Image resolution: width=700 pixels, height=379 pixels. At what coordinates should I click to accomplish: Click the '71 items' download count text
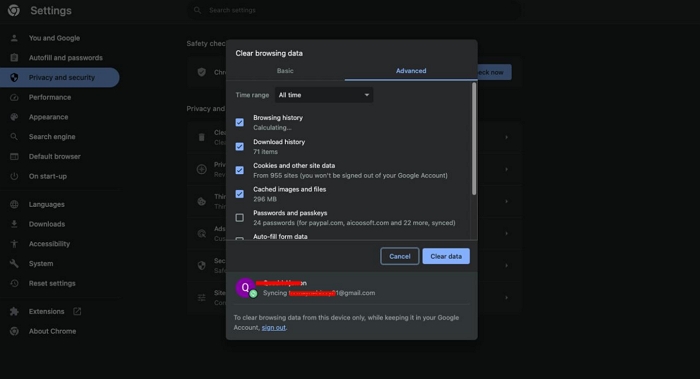click(266, 152)
